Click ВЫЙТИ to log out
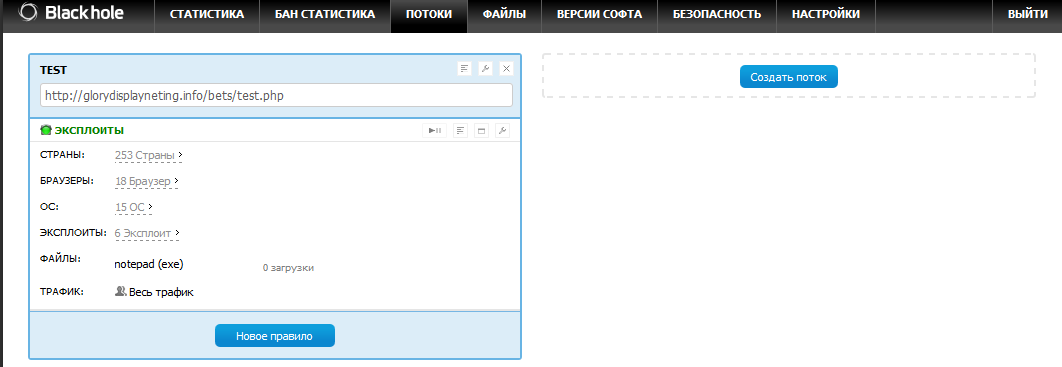This screenshot has width=1062, height=367. [1028, 14]
